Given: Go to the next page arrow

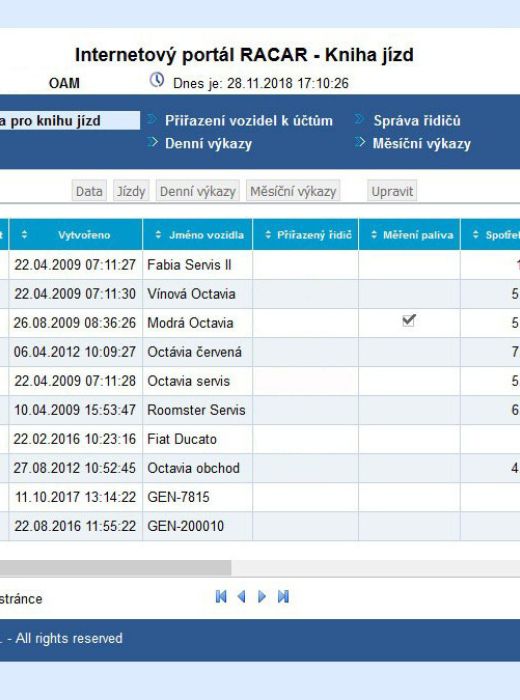Looking at the screenshot, I should 262,596.
